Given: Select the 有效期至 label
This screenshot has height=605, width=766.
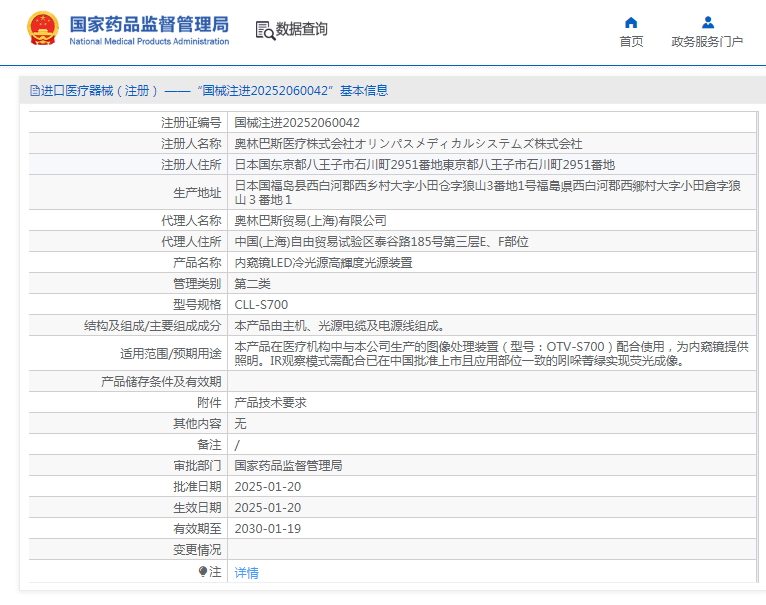Looking at the screenshot, I should click(x=197, y=528).
